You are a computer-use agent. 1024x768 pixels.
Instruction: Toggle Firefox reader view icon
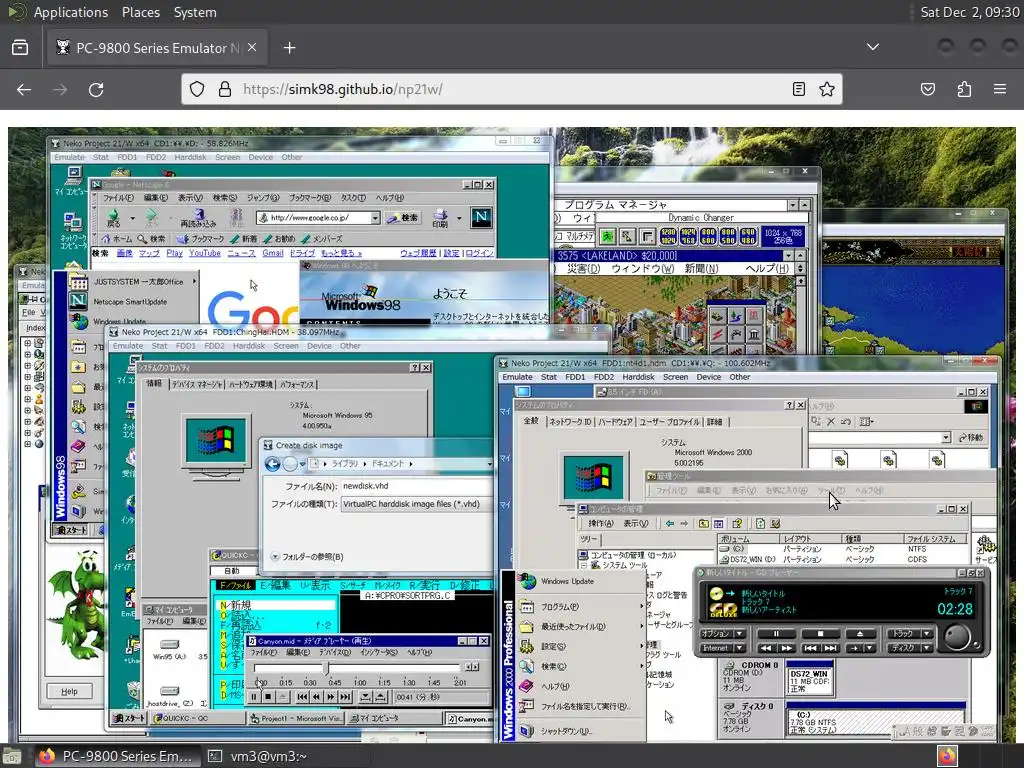(798, 89)
